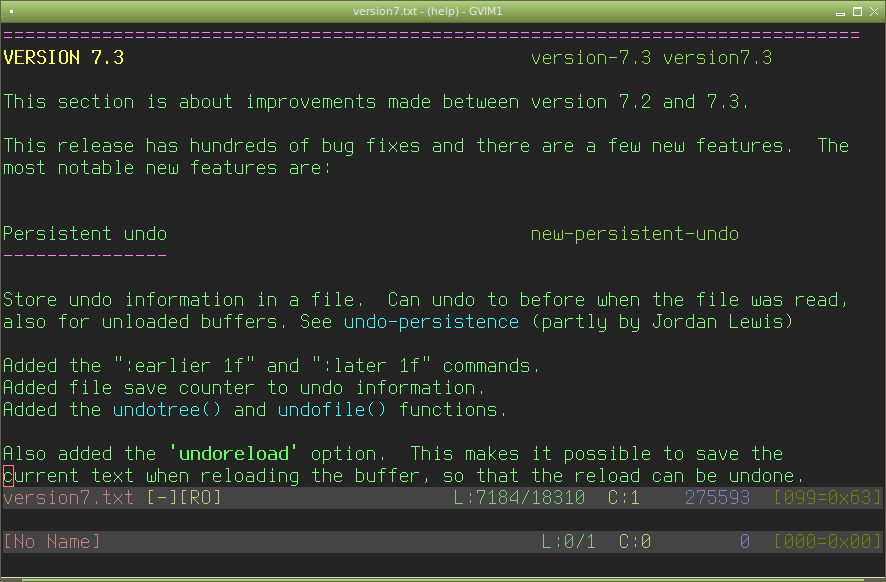The height and width of the screenshot is (582, 886).
Task: Click the [-][RO] read-only flags in the status line
Action: pos(184,498)
